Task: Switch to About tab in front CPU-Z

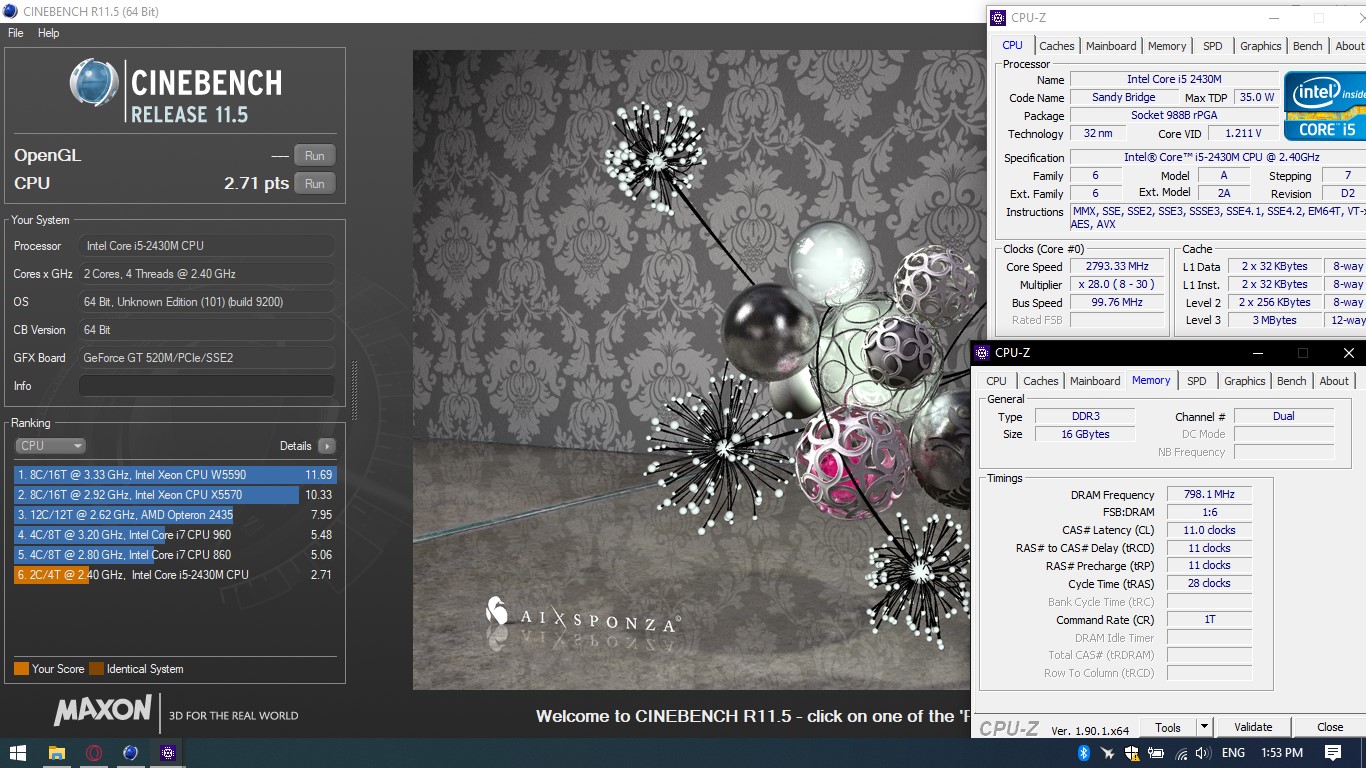Action: (1334, 381)
